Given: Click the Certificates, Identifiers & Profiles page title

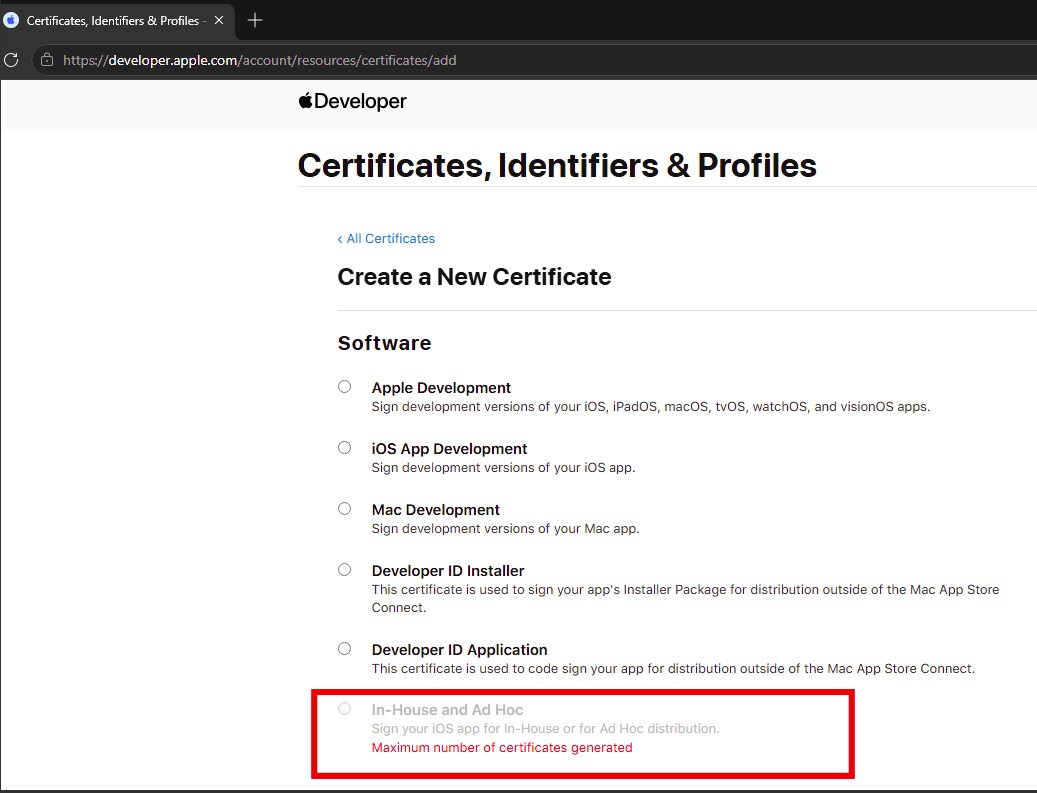Looking at the screenshot, I should click(x=557, y=165).
